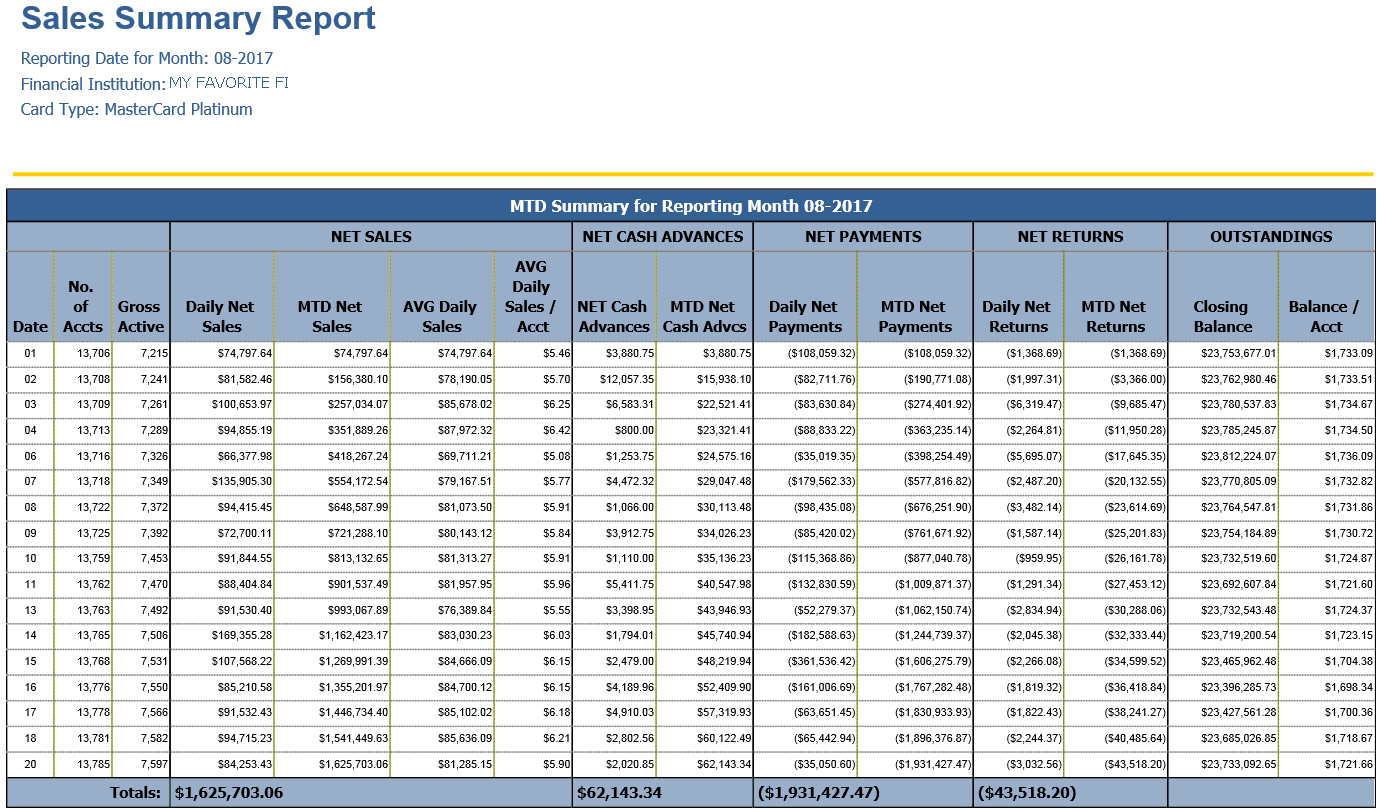Screen dimensions: 1382x810
Task: Select Reporting Date for Month: 08-2017 text
Action: pos(147,58)
